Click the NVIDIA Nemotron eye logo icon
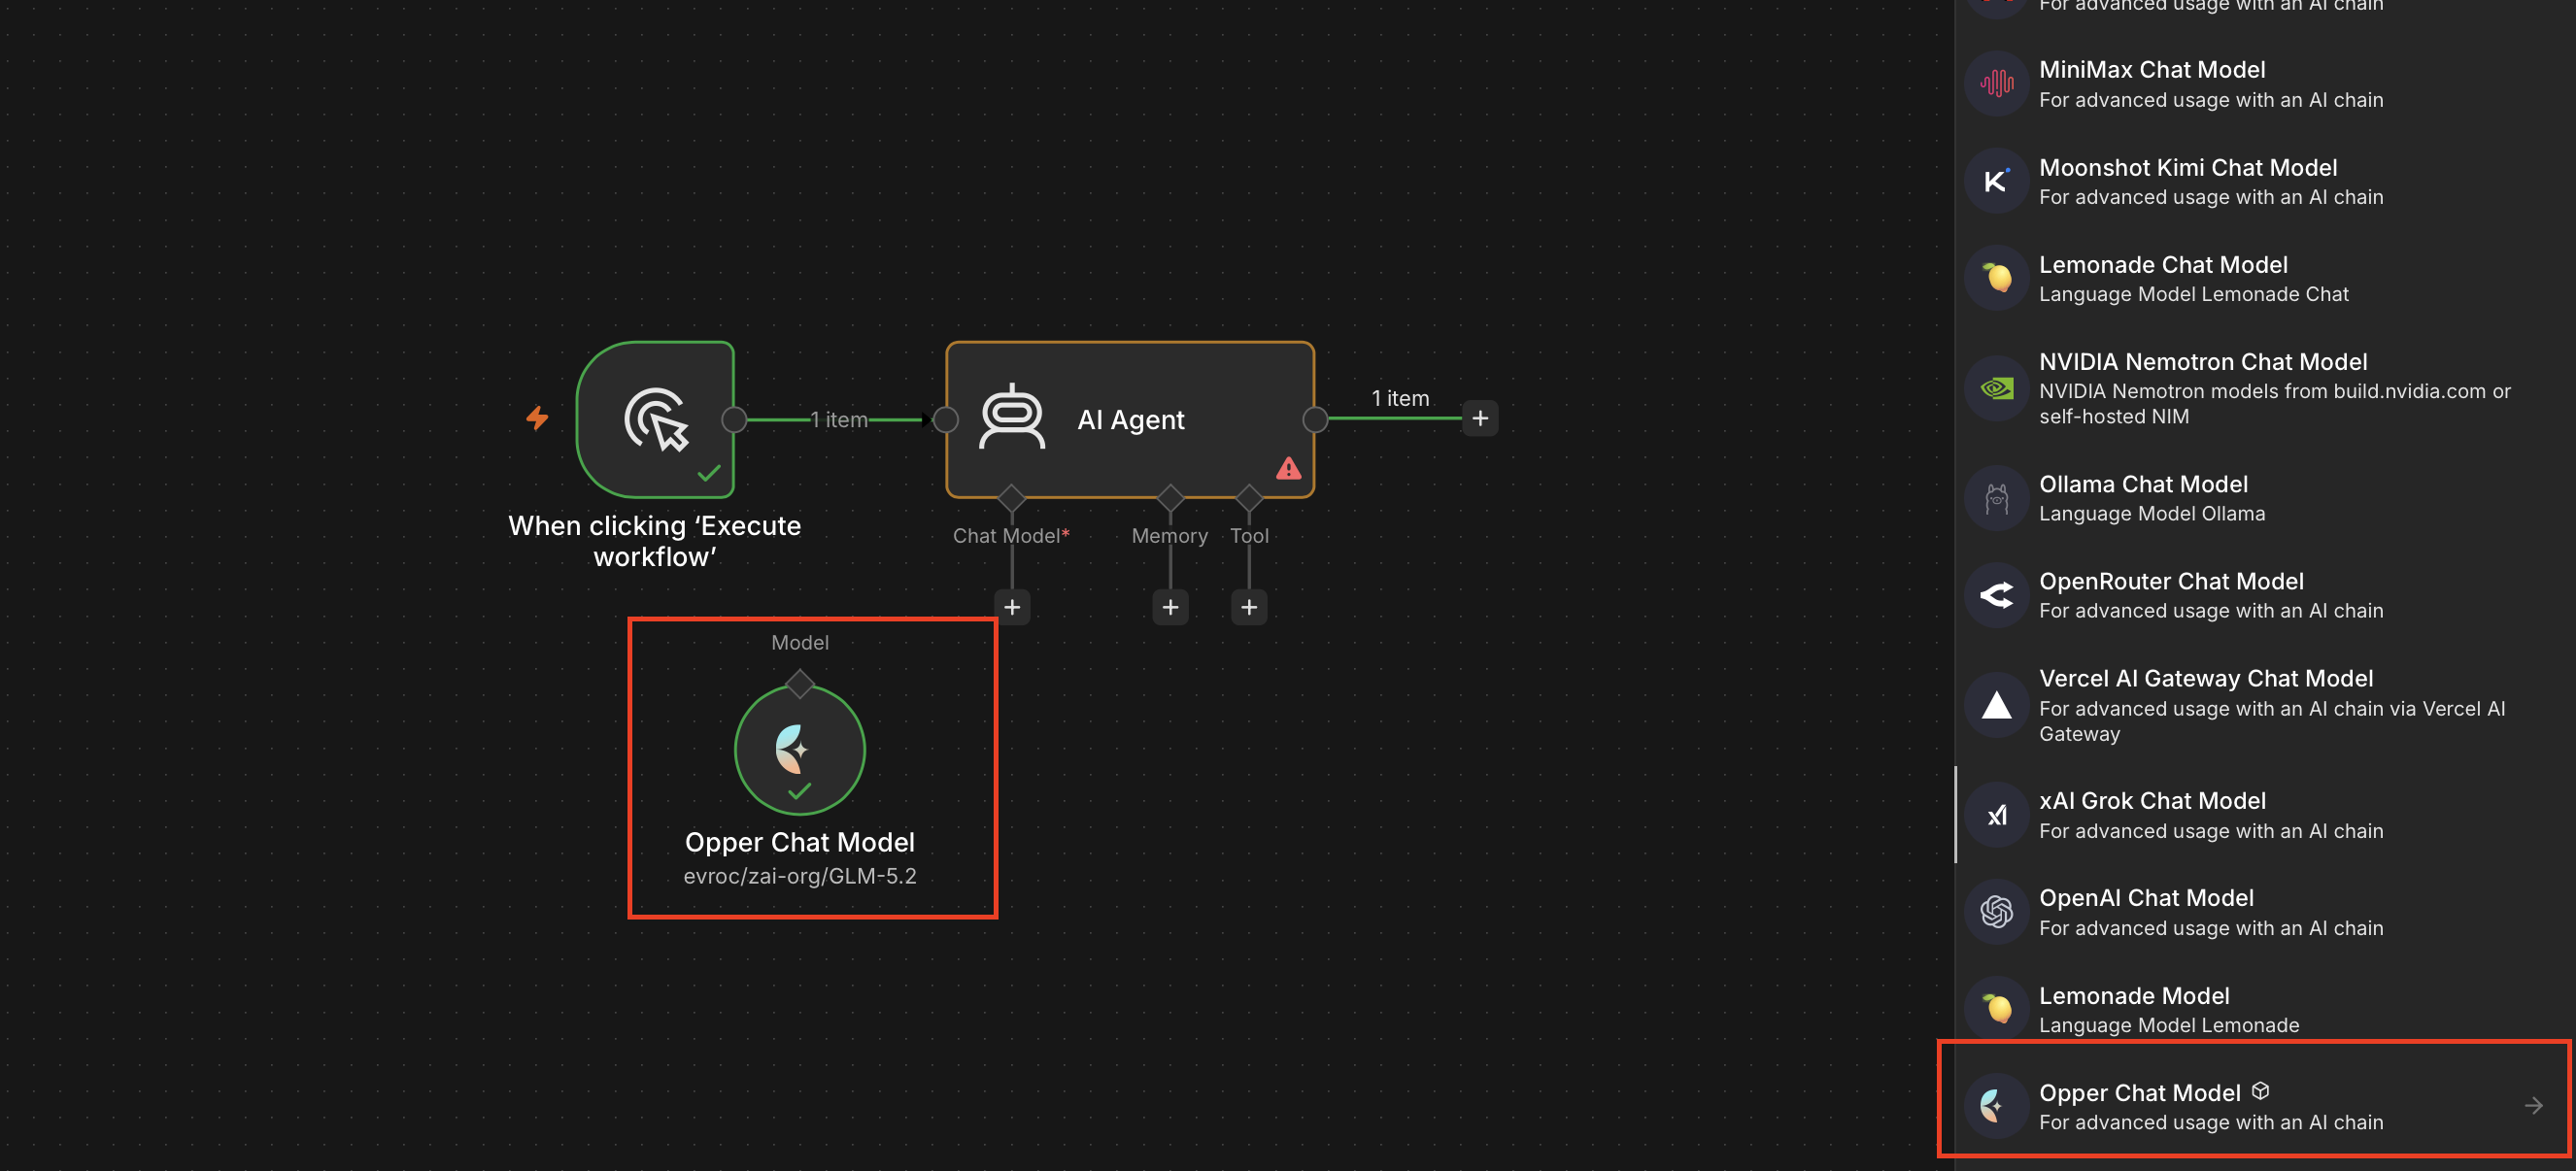This screenshot has width=2576, height=1171. pos(1996,388)
